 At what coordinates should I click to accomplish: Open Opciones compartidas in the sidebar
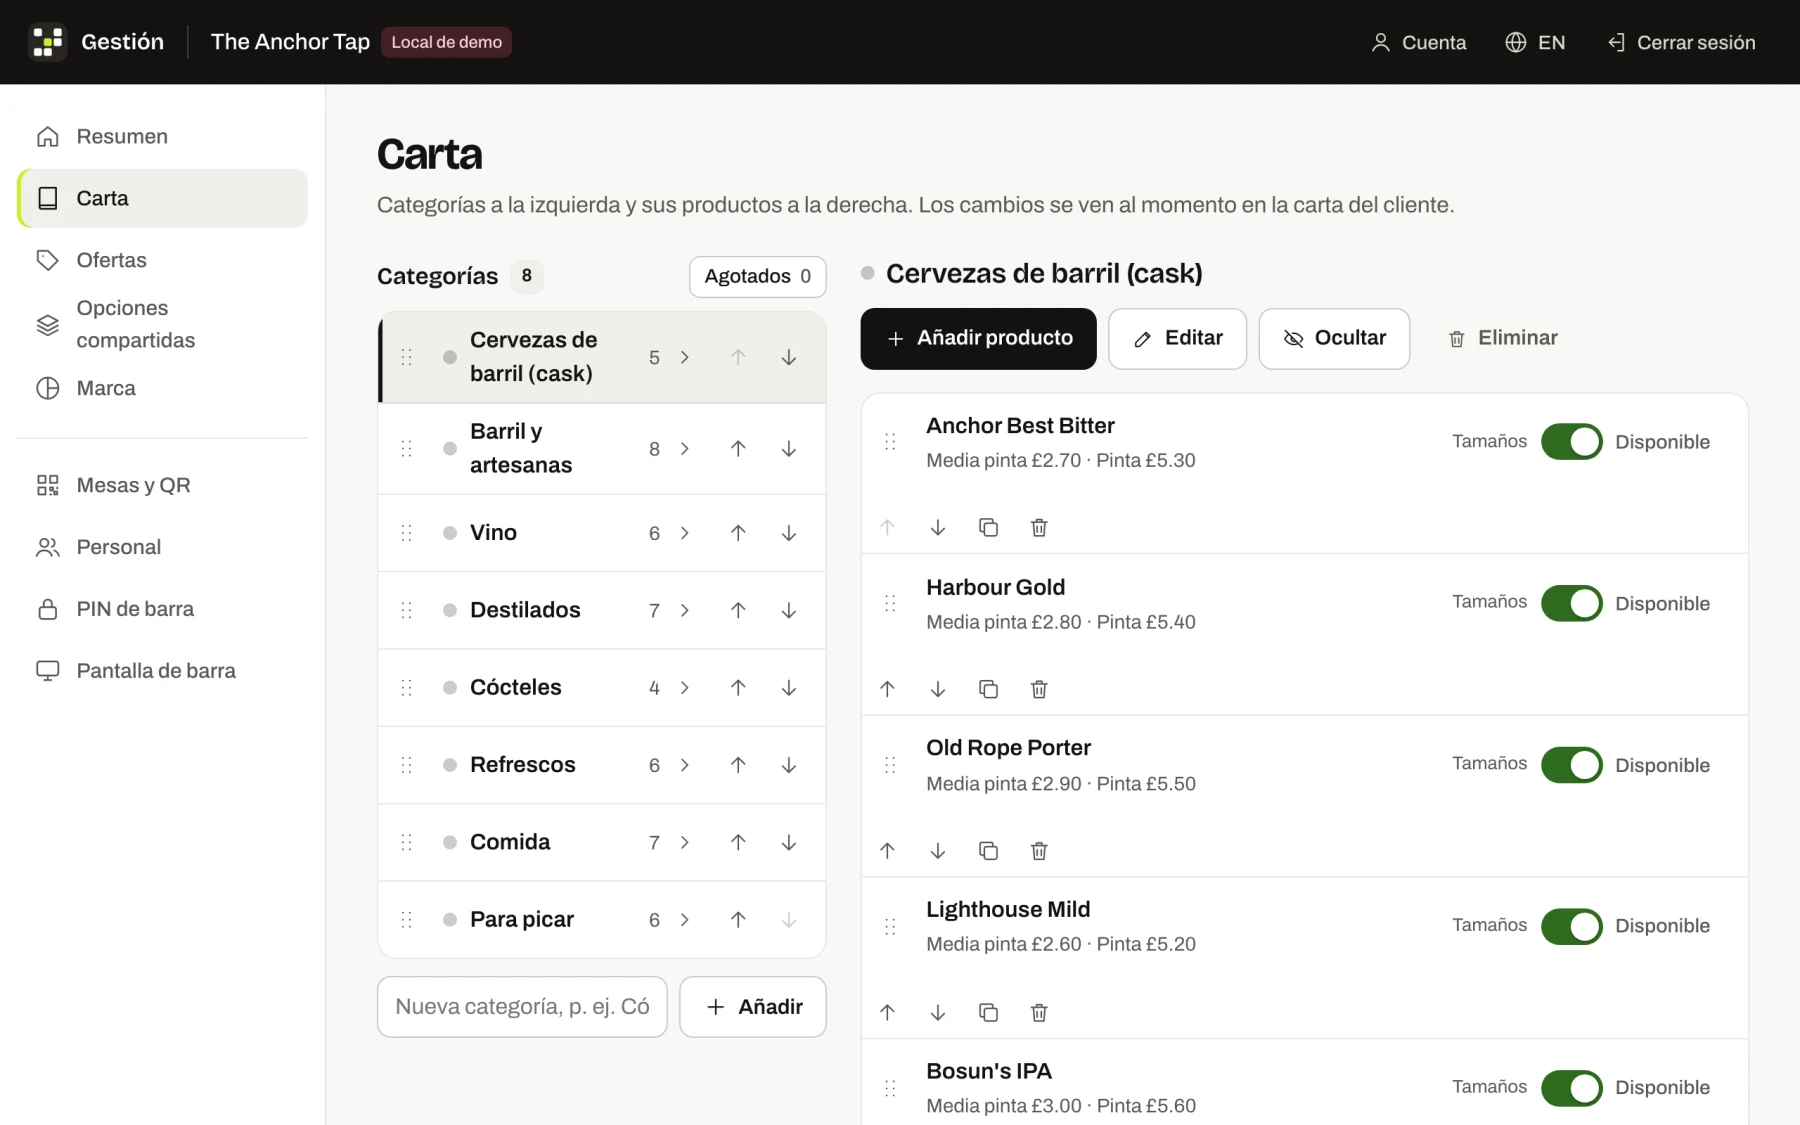pos(162,324)
